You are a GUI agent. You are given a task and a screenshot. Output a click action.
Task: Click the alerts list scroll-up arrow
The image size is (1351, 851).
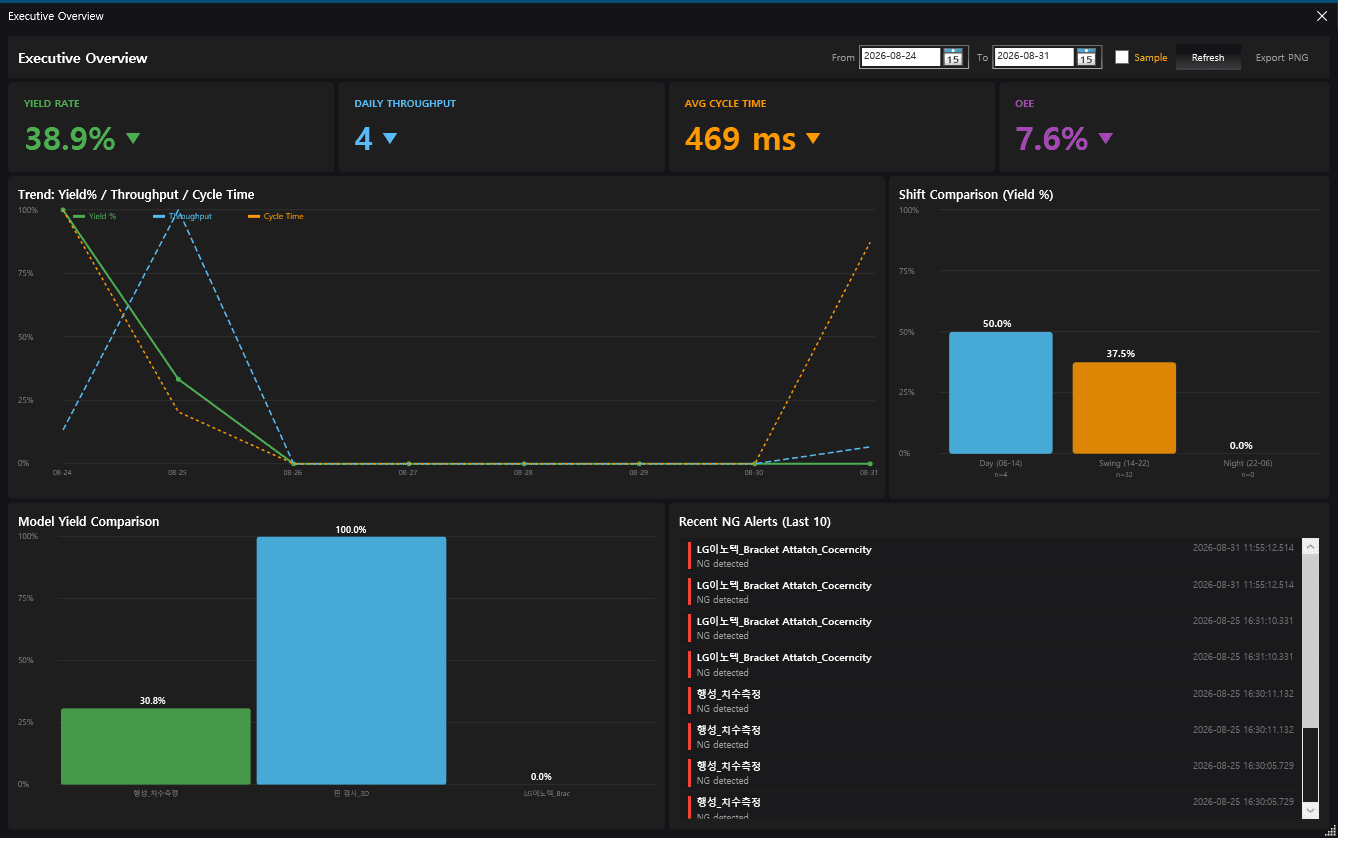pos(1310,546)
